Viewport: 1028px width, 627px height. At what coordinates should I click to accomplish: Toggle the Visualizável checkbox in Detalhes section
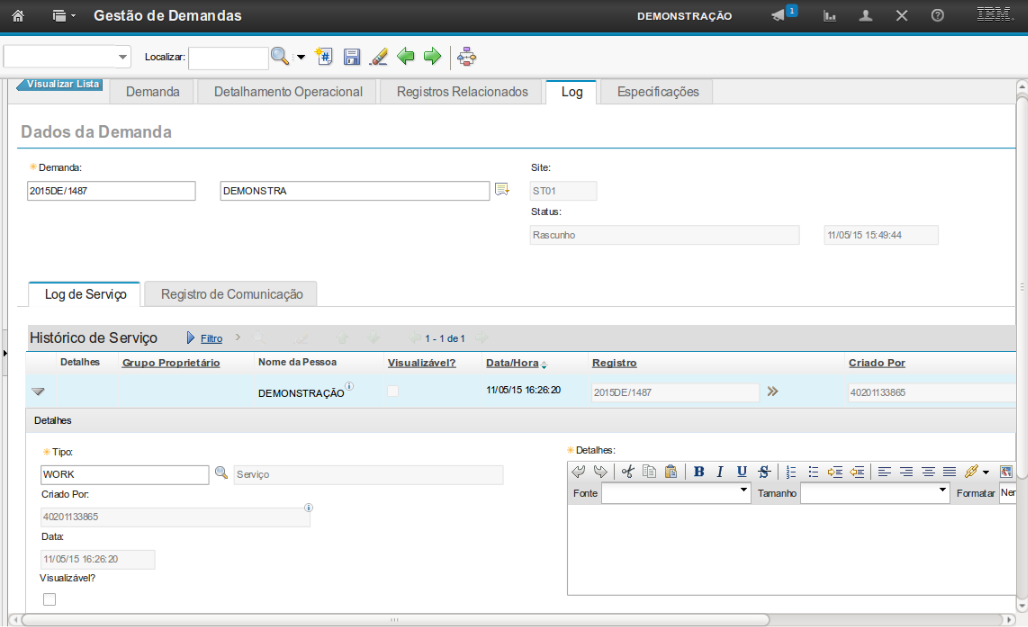pos(49,599)
